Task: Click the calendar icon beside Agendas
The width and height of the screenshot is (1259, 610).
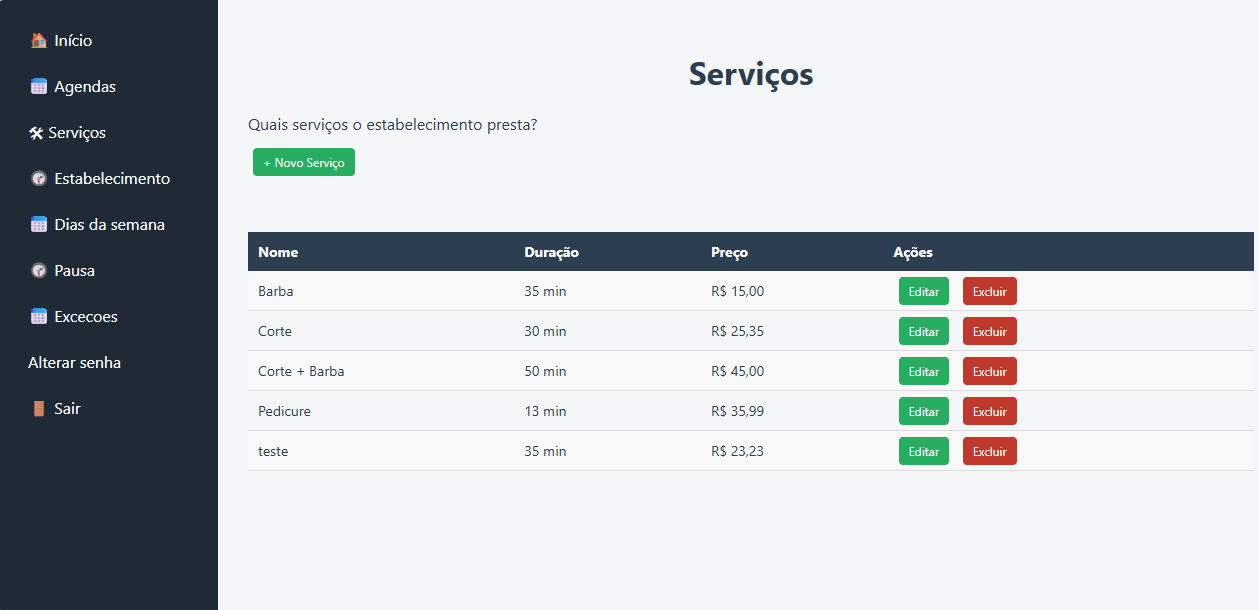Action: tap(39, 87)
